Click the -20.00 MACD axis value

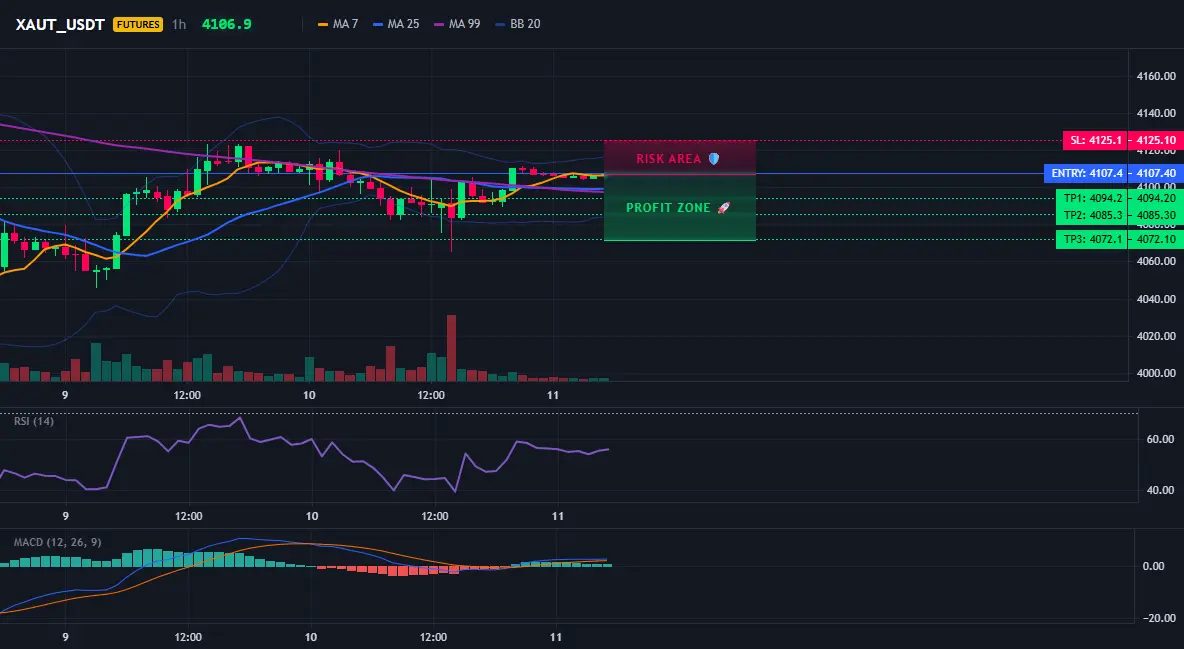click(1159, 618)
